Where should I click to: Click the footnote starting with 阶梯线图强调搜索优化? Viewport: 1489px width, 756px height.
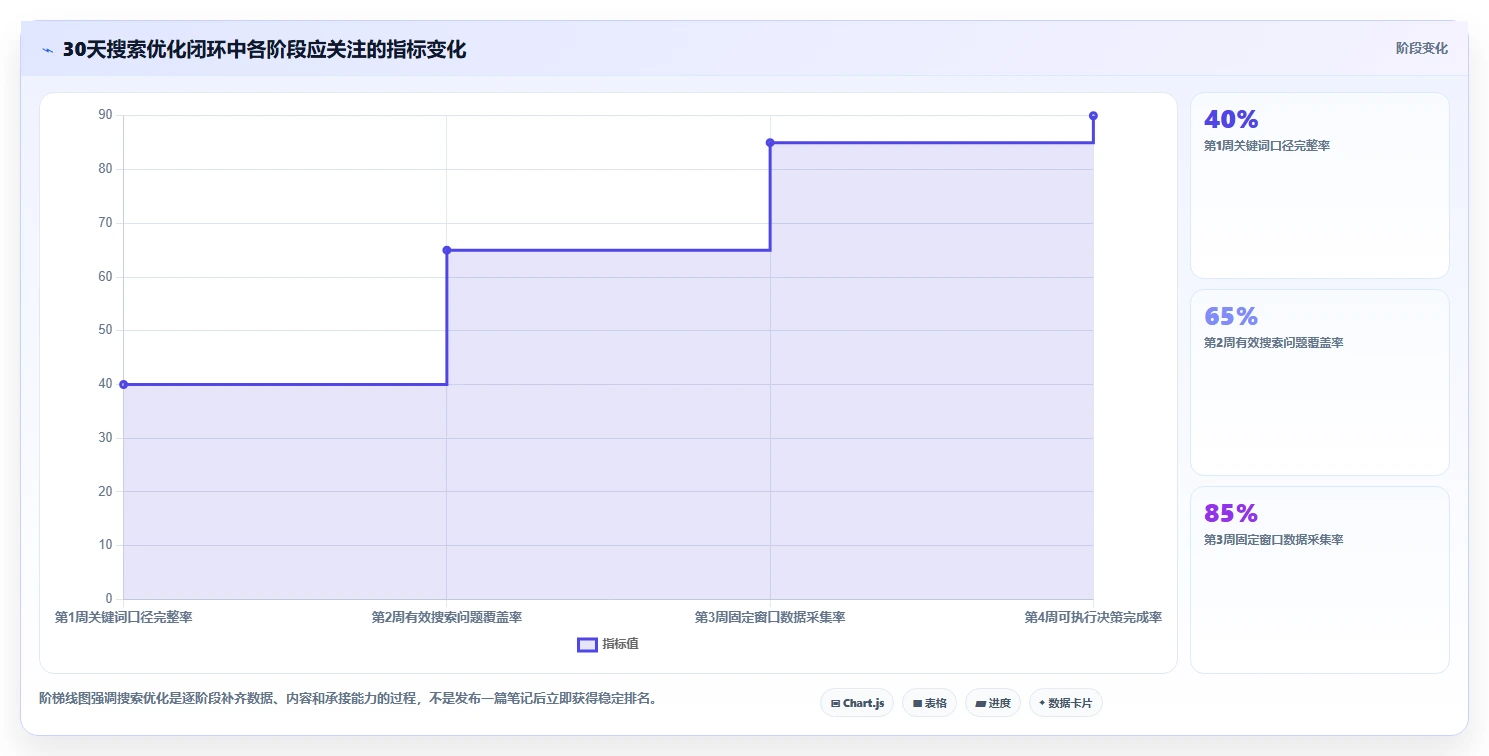[350, 698]
